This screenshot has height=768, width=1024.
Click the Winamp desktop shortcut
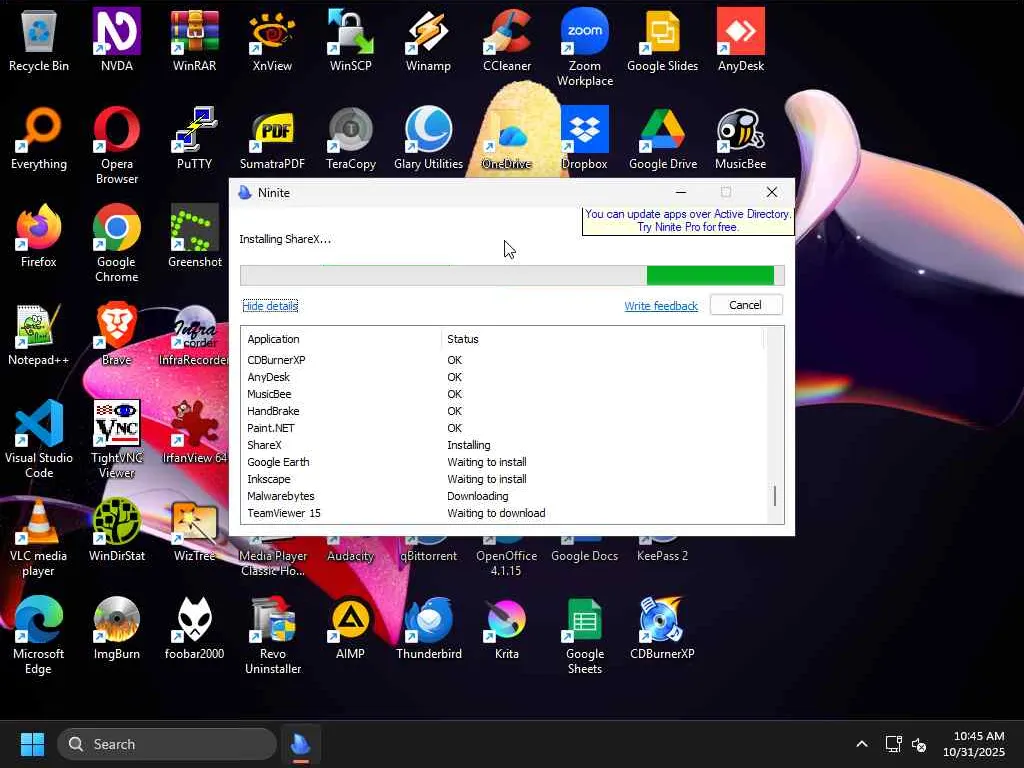click(428, 40)
